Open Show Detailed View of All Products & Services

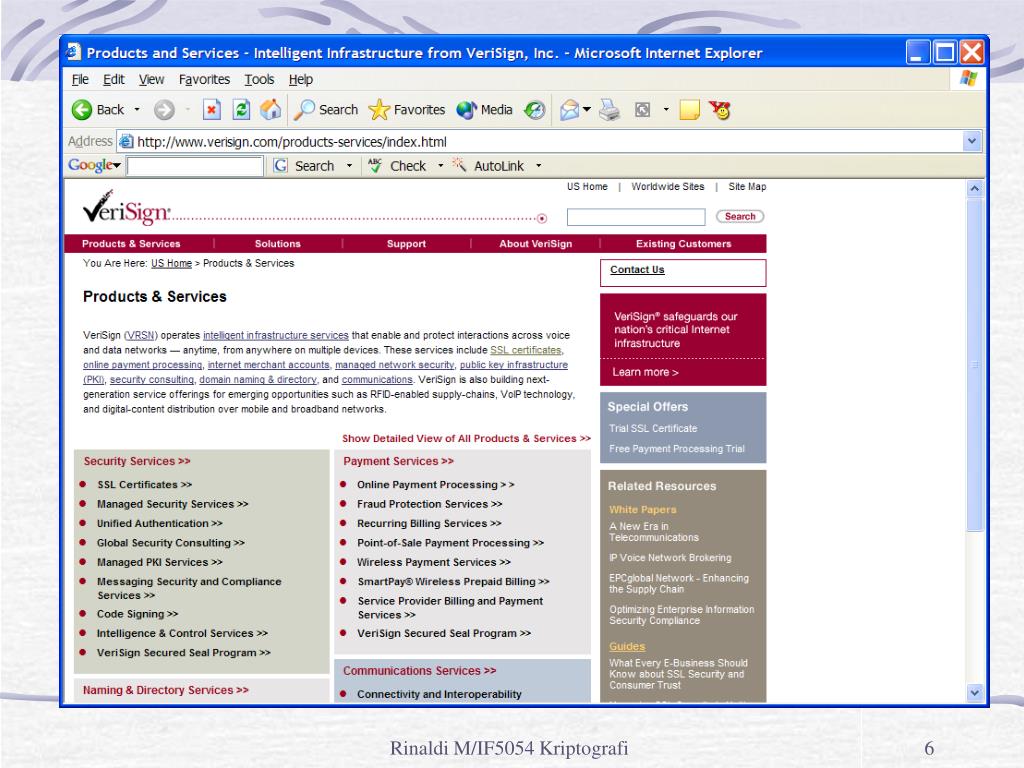coord(466,439)
